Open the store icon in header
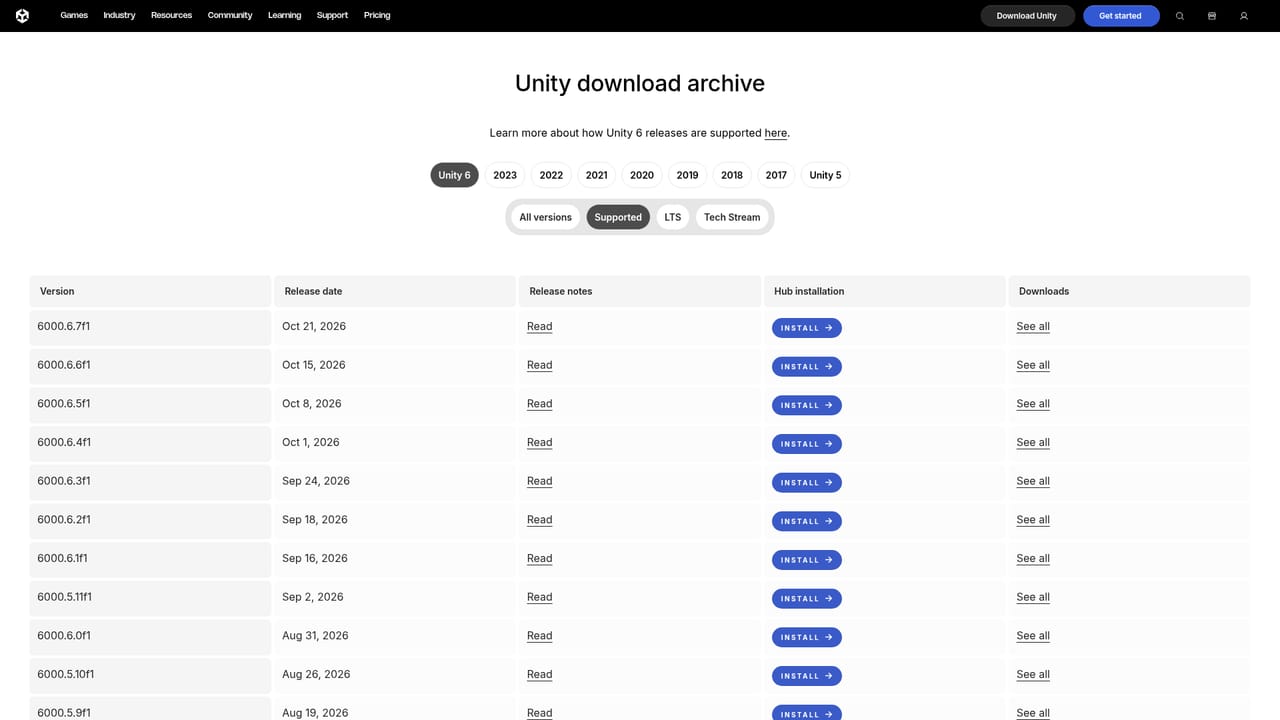1280x720 pixels. click(1212, 16)
